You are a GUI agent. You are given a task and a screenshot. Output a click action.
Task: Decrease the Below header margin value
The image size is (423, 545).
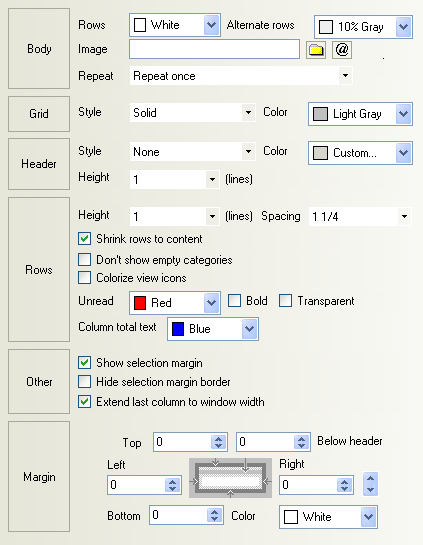301,446
